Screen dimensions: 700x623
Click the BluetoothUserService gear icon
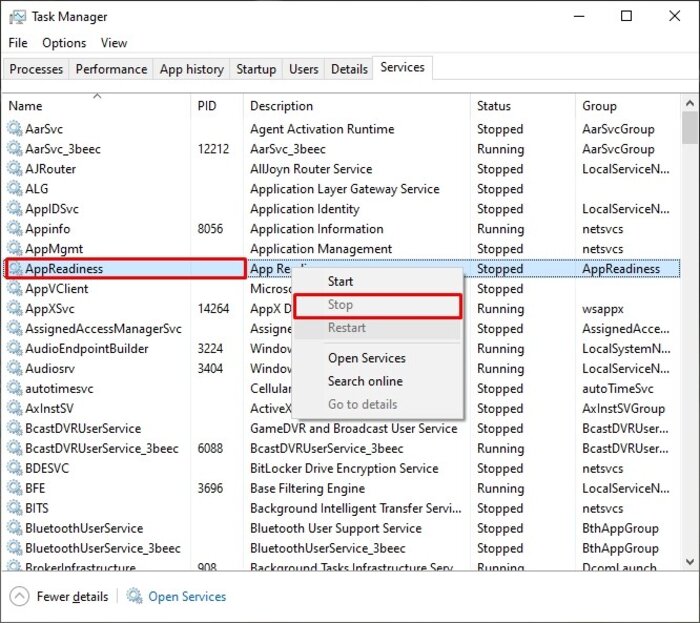tap(15, 528)
